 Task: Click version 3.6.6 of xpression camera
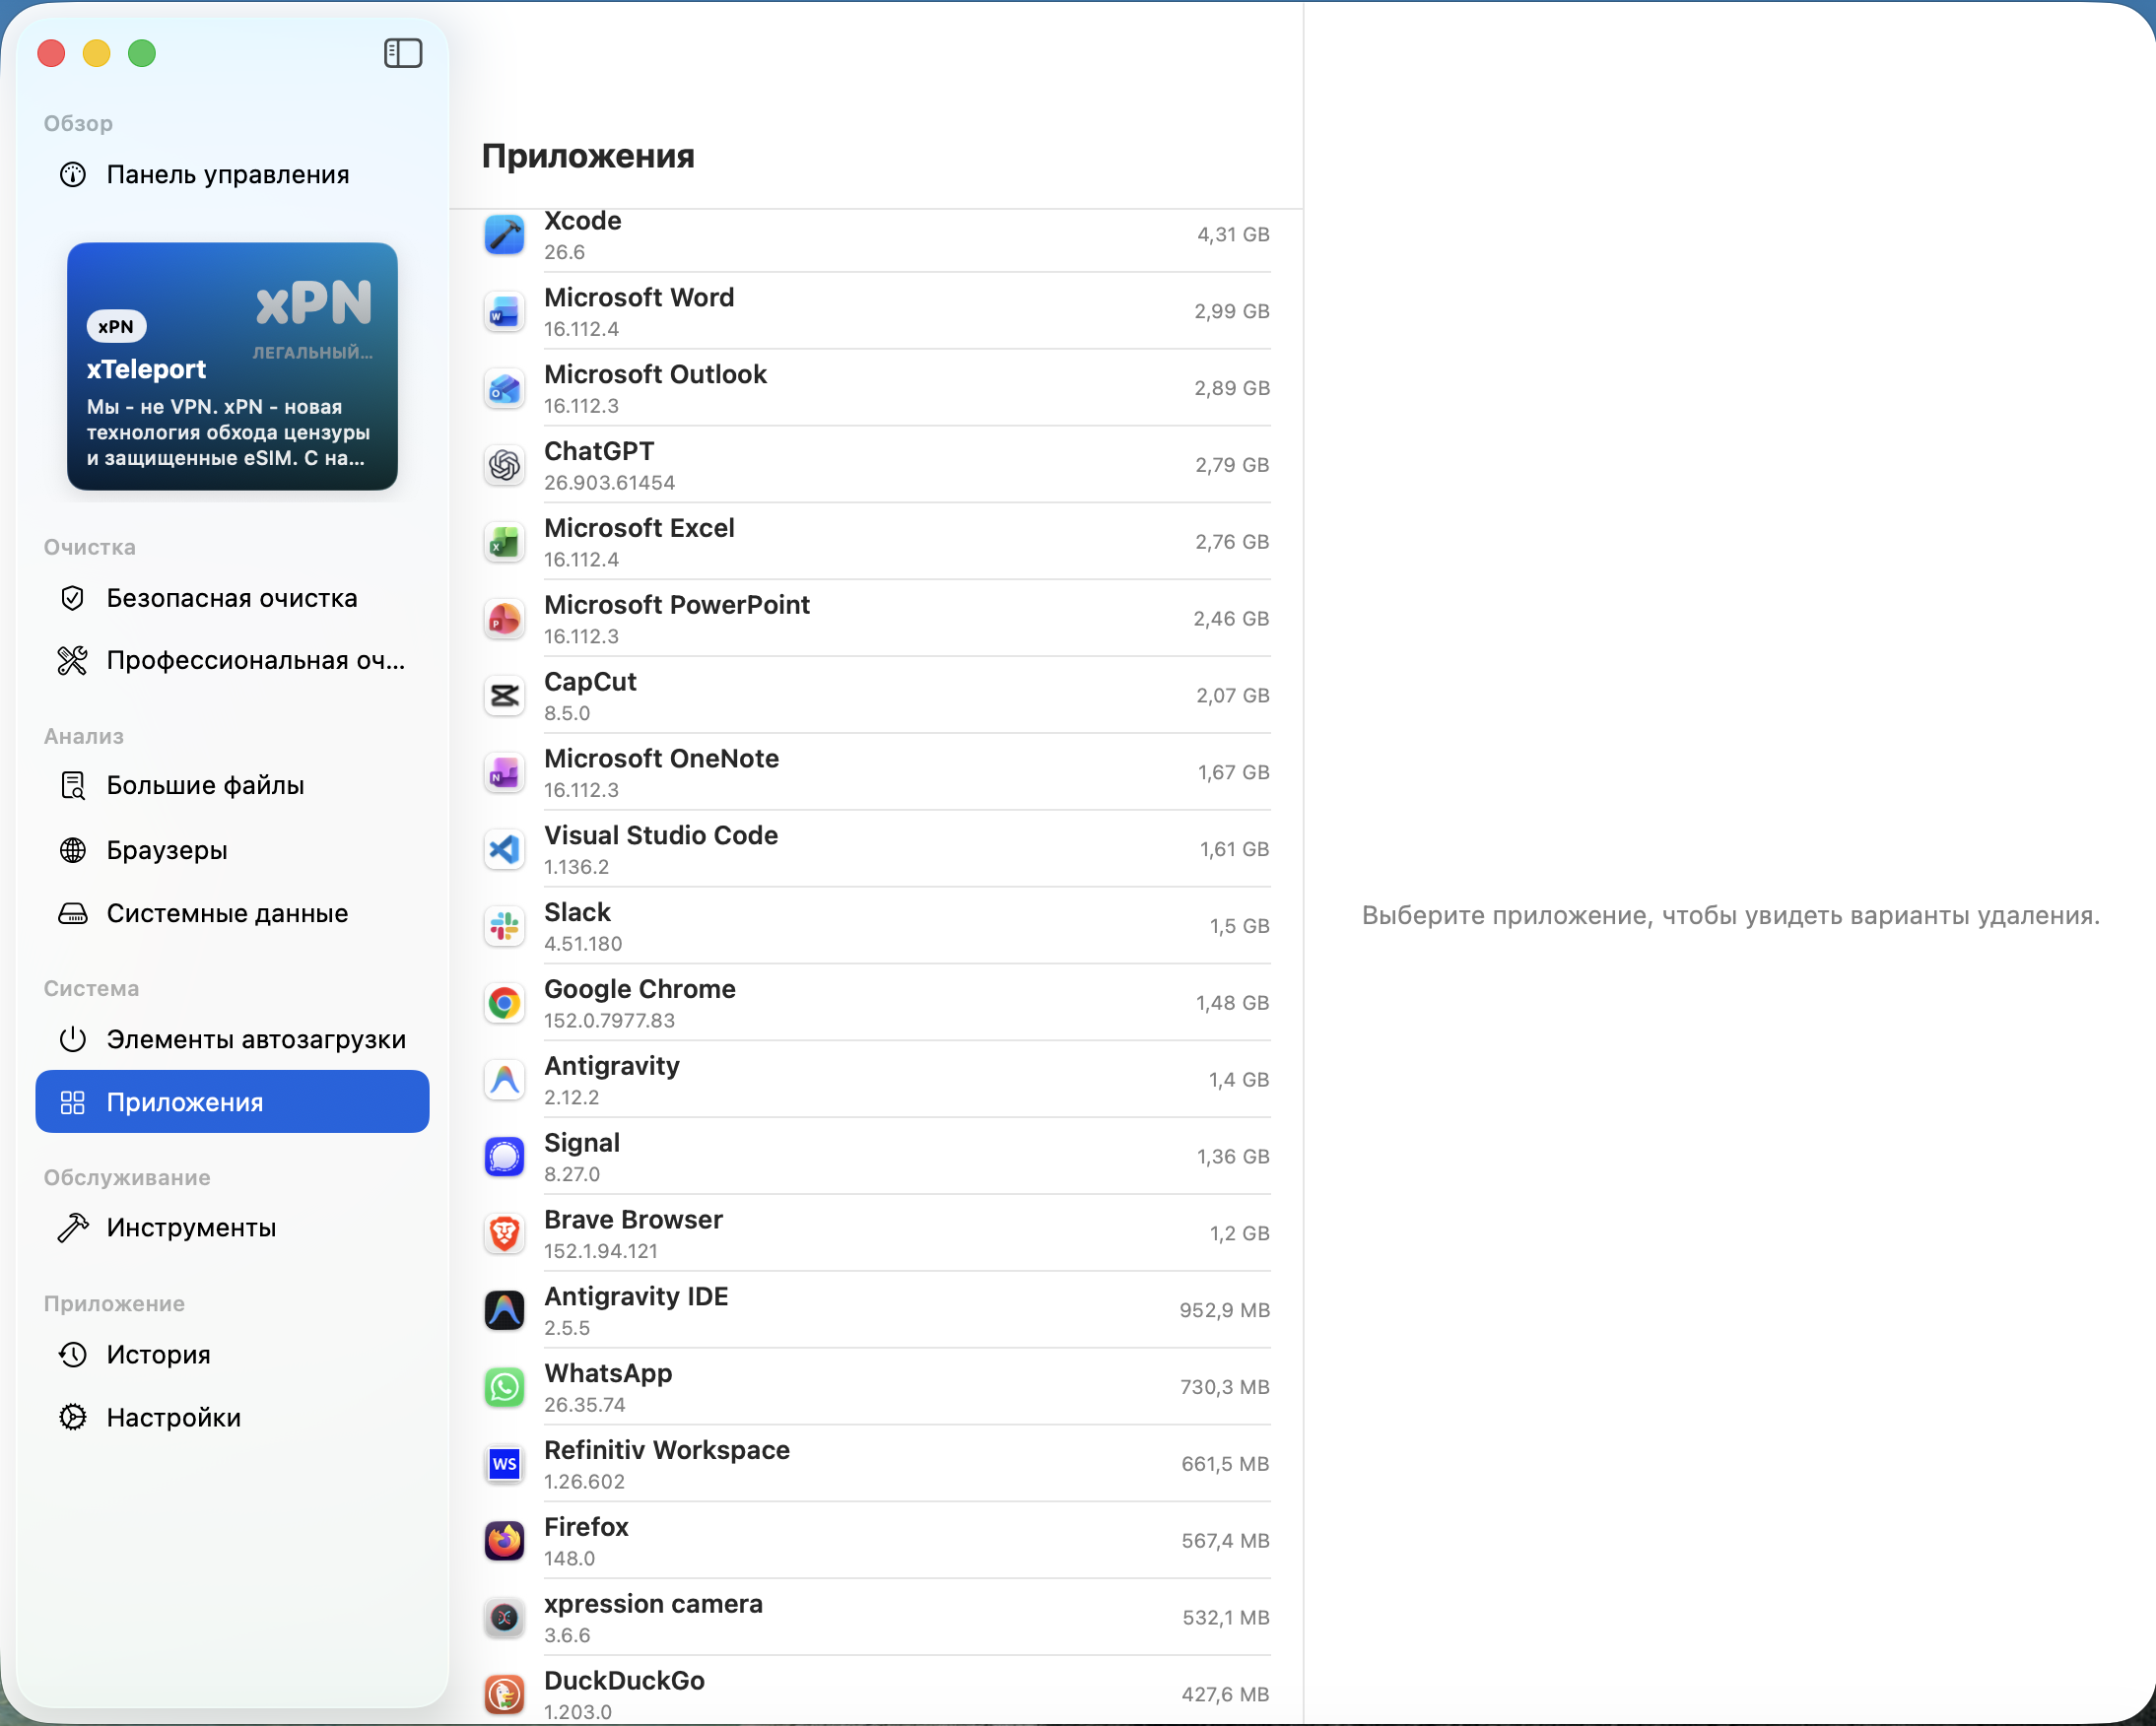tap(569, 1636)
